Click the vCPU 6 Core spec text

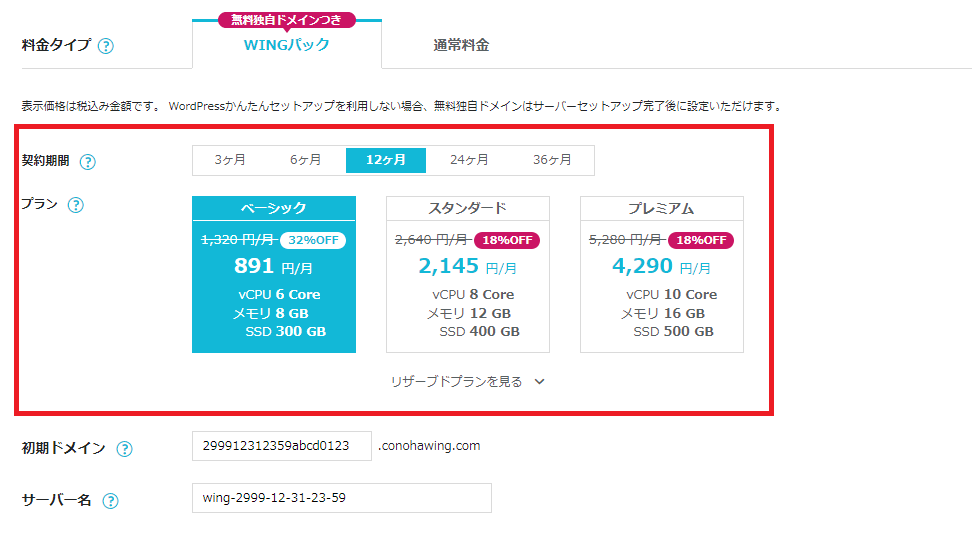coord(279,295)
